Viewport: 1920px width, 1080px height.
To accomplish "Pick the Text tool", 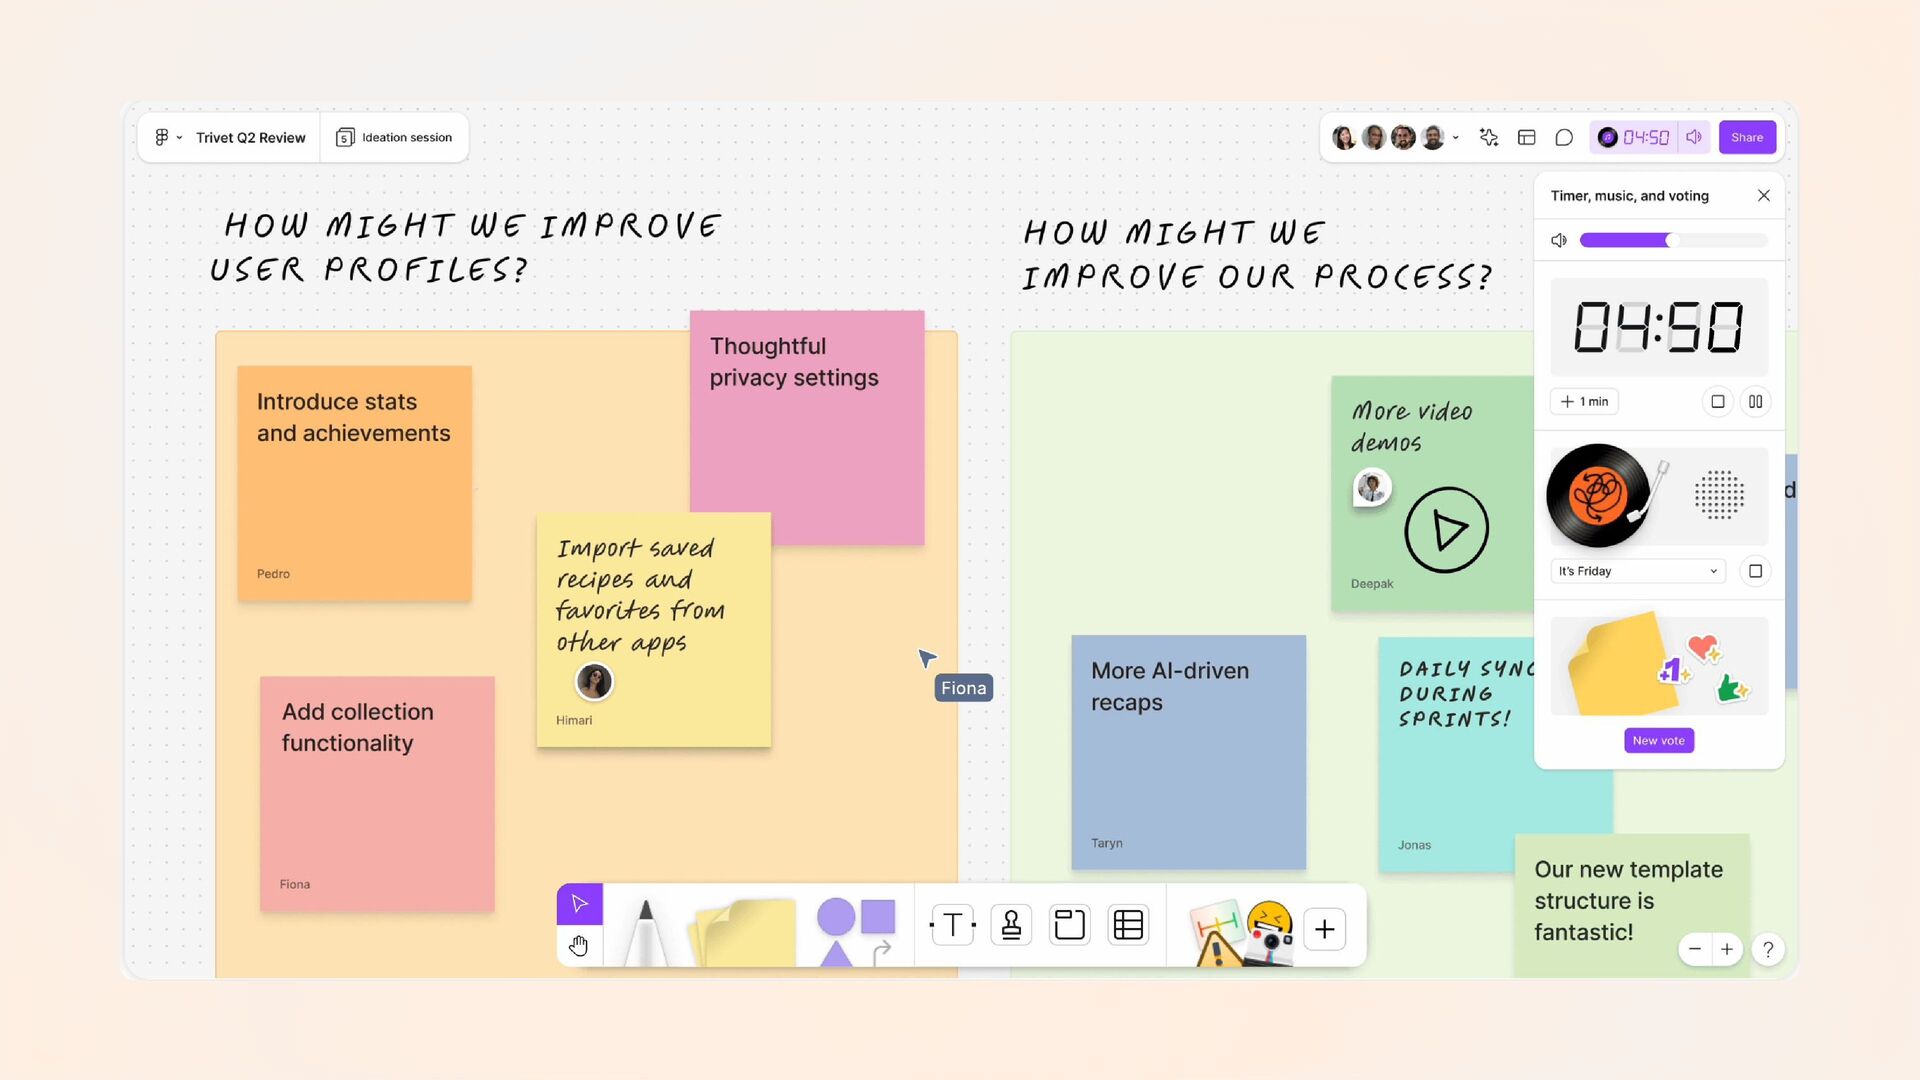I will point(952,926).
